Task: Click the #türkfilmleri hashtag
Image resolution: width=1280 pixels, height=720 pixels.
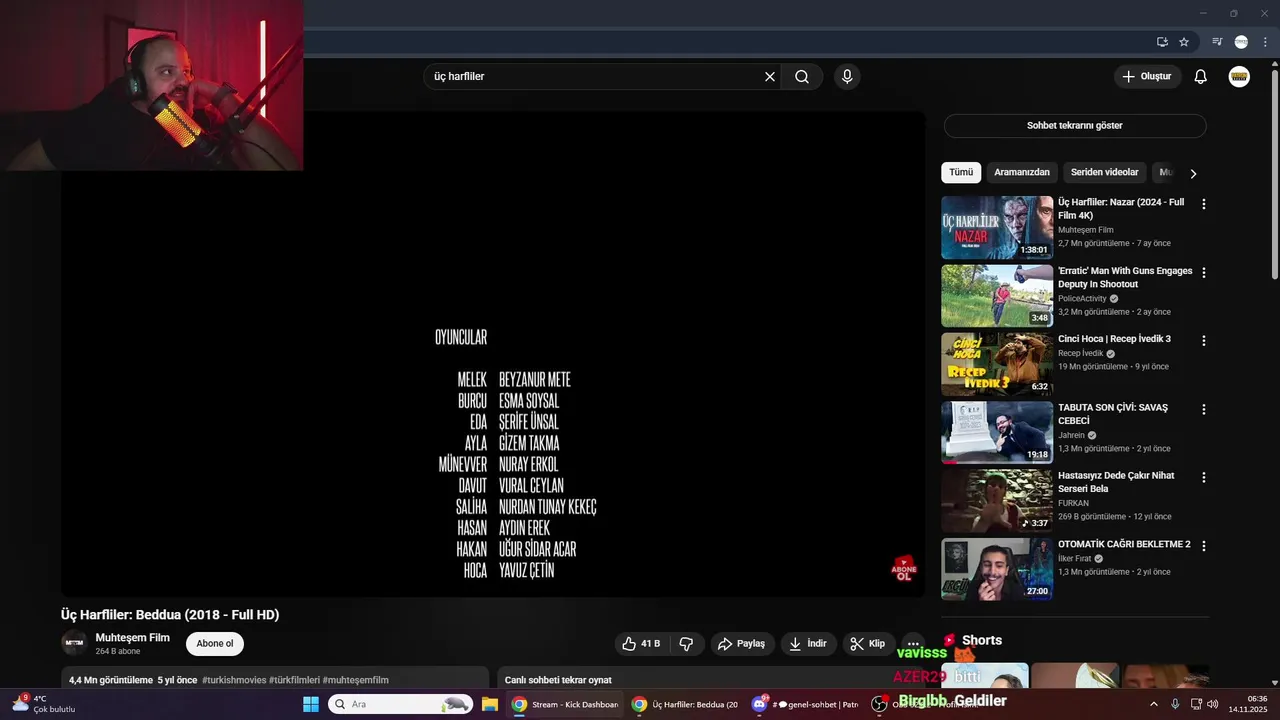Action: click(x=294, y=680)
